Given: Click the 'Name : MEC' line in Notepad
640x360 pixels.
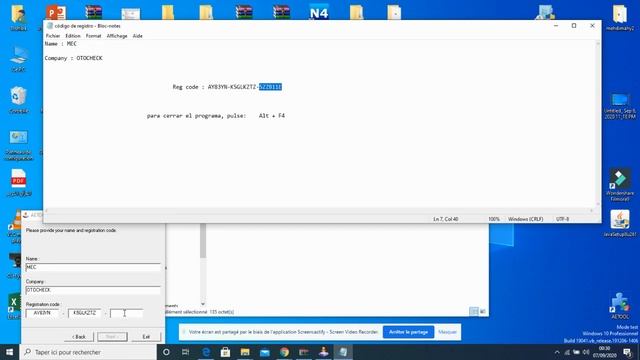Looking at the screenshot, I should click(60, 44).
